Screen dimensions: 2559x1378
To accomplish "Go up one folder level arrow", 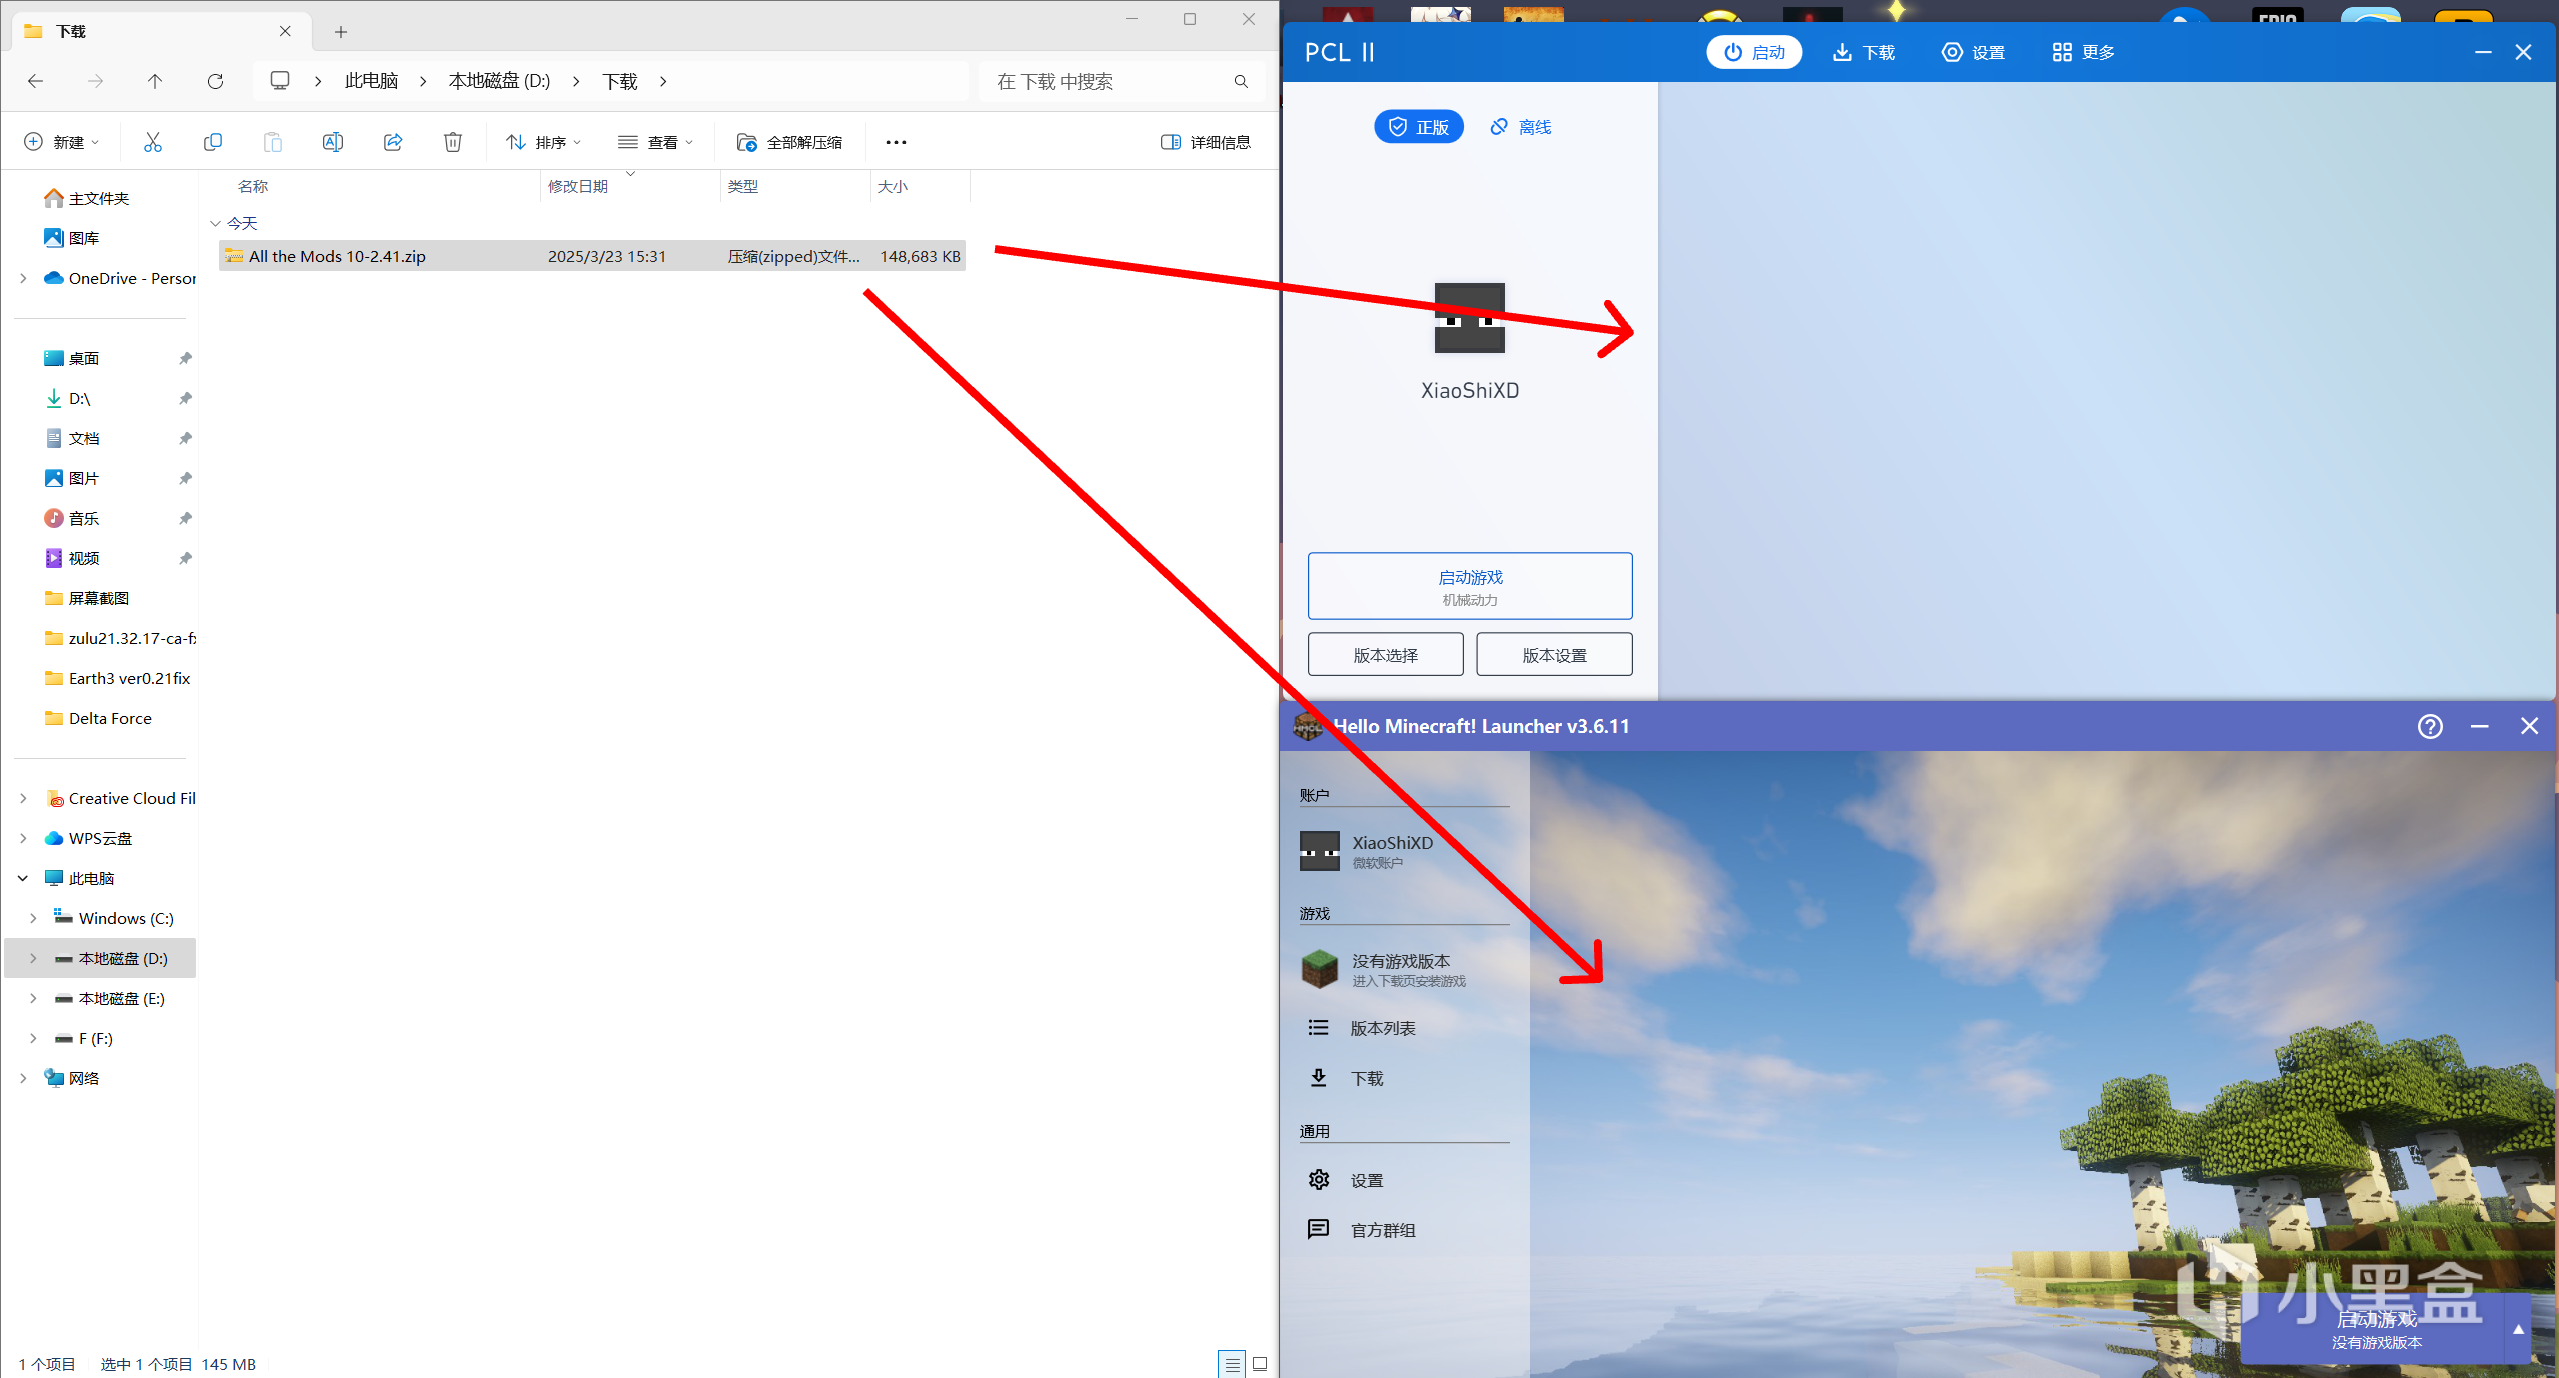I will click(155, 81).
